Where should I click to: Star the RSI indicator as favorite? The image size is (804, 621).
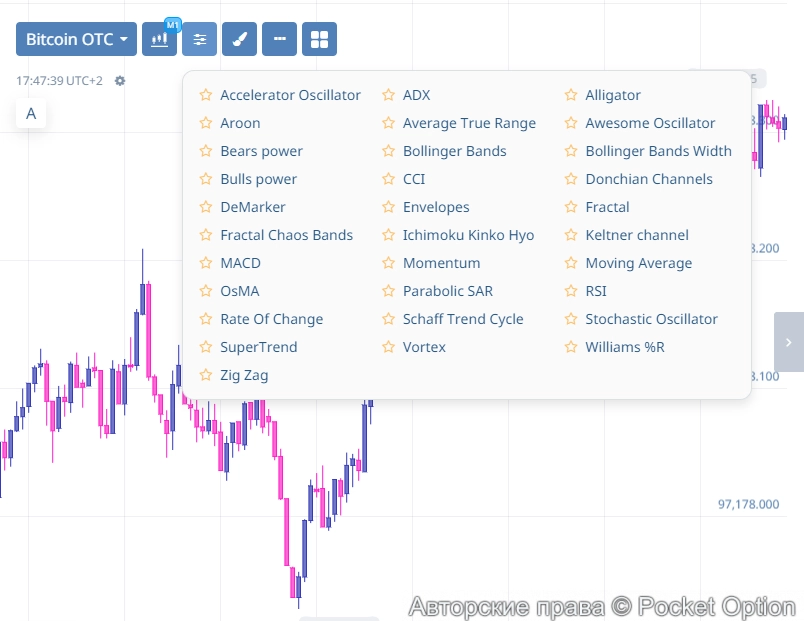pos(571,291)
